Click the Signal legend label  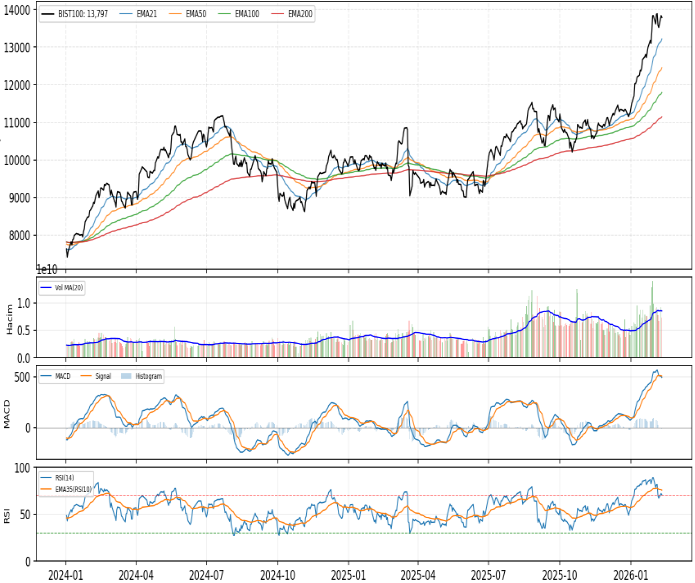(x=103, y=377)
